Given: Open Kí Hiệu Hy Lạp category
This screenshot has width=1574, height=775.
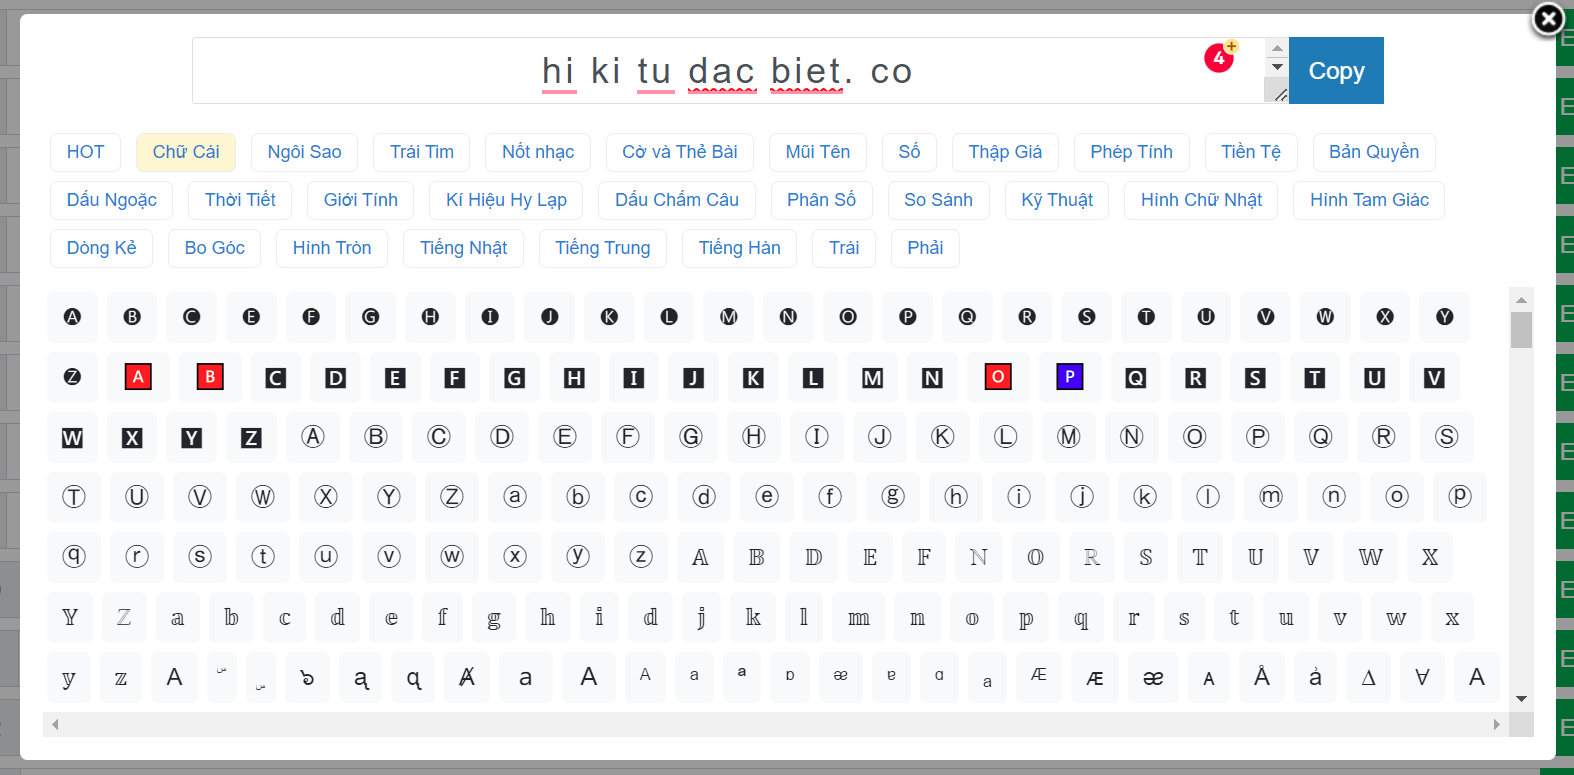Looking at the screenshot, I should pyautogui.click(x=506, y=200).
